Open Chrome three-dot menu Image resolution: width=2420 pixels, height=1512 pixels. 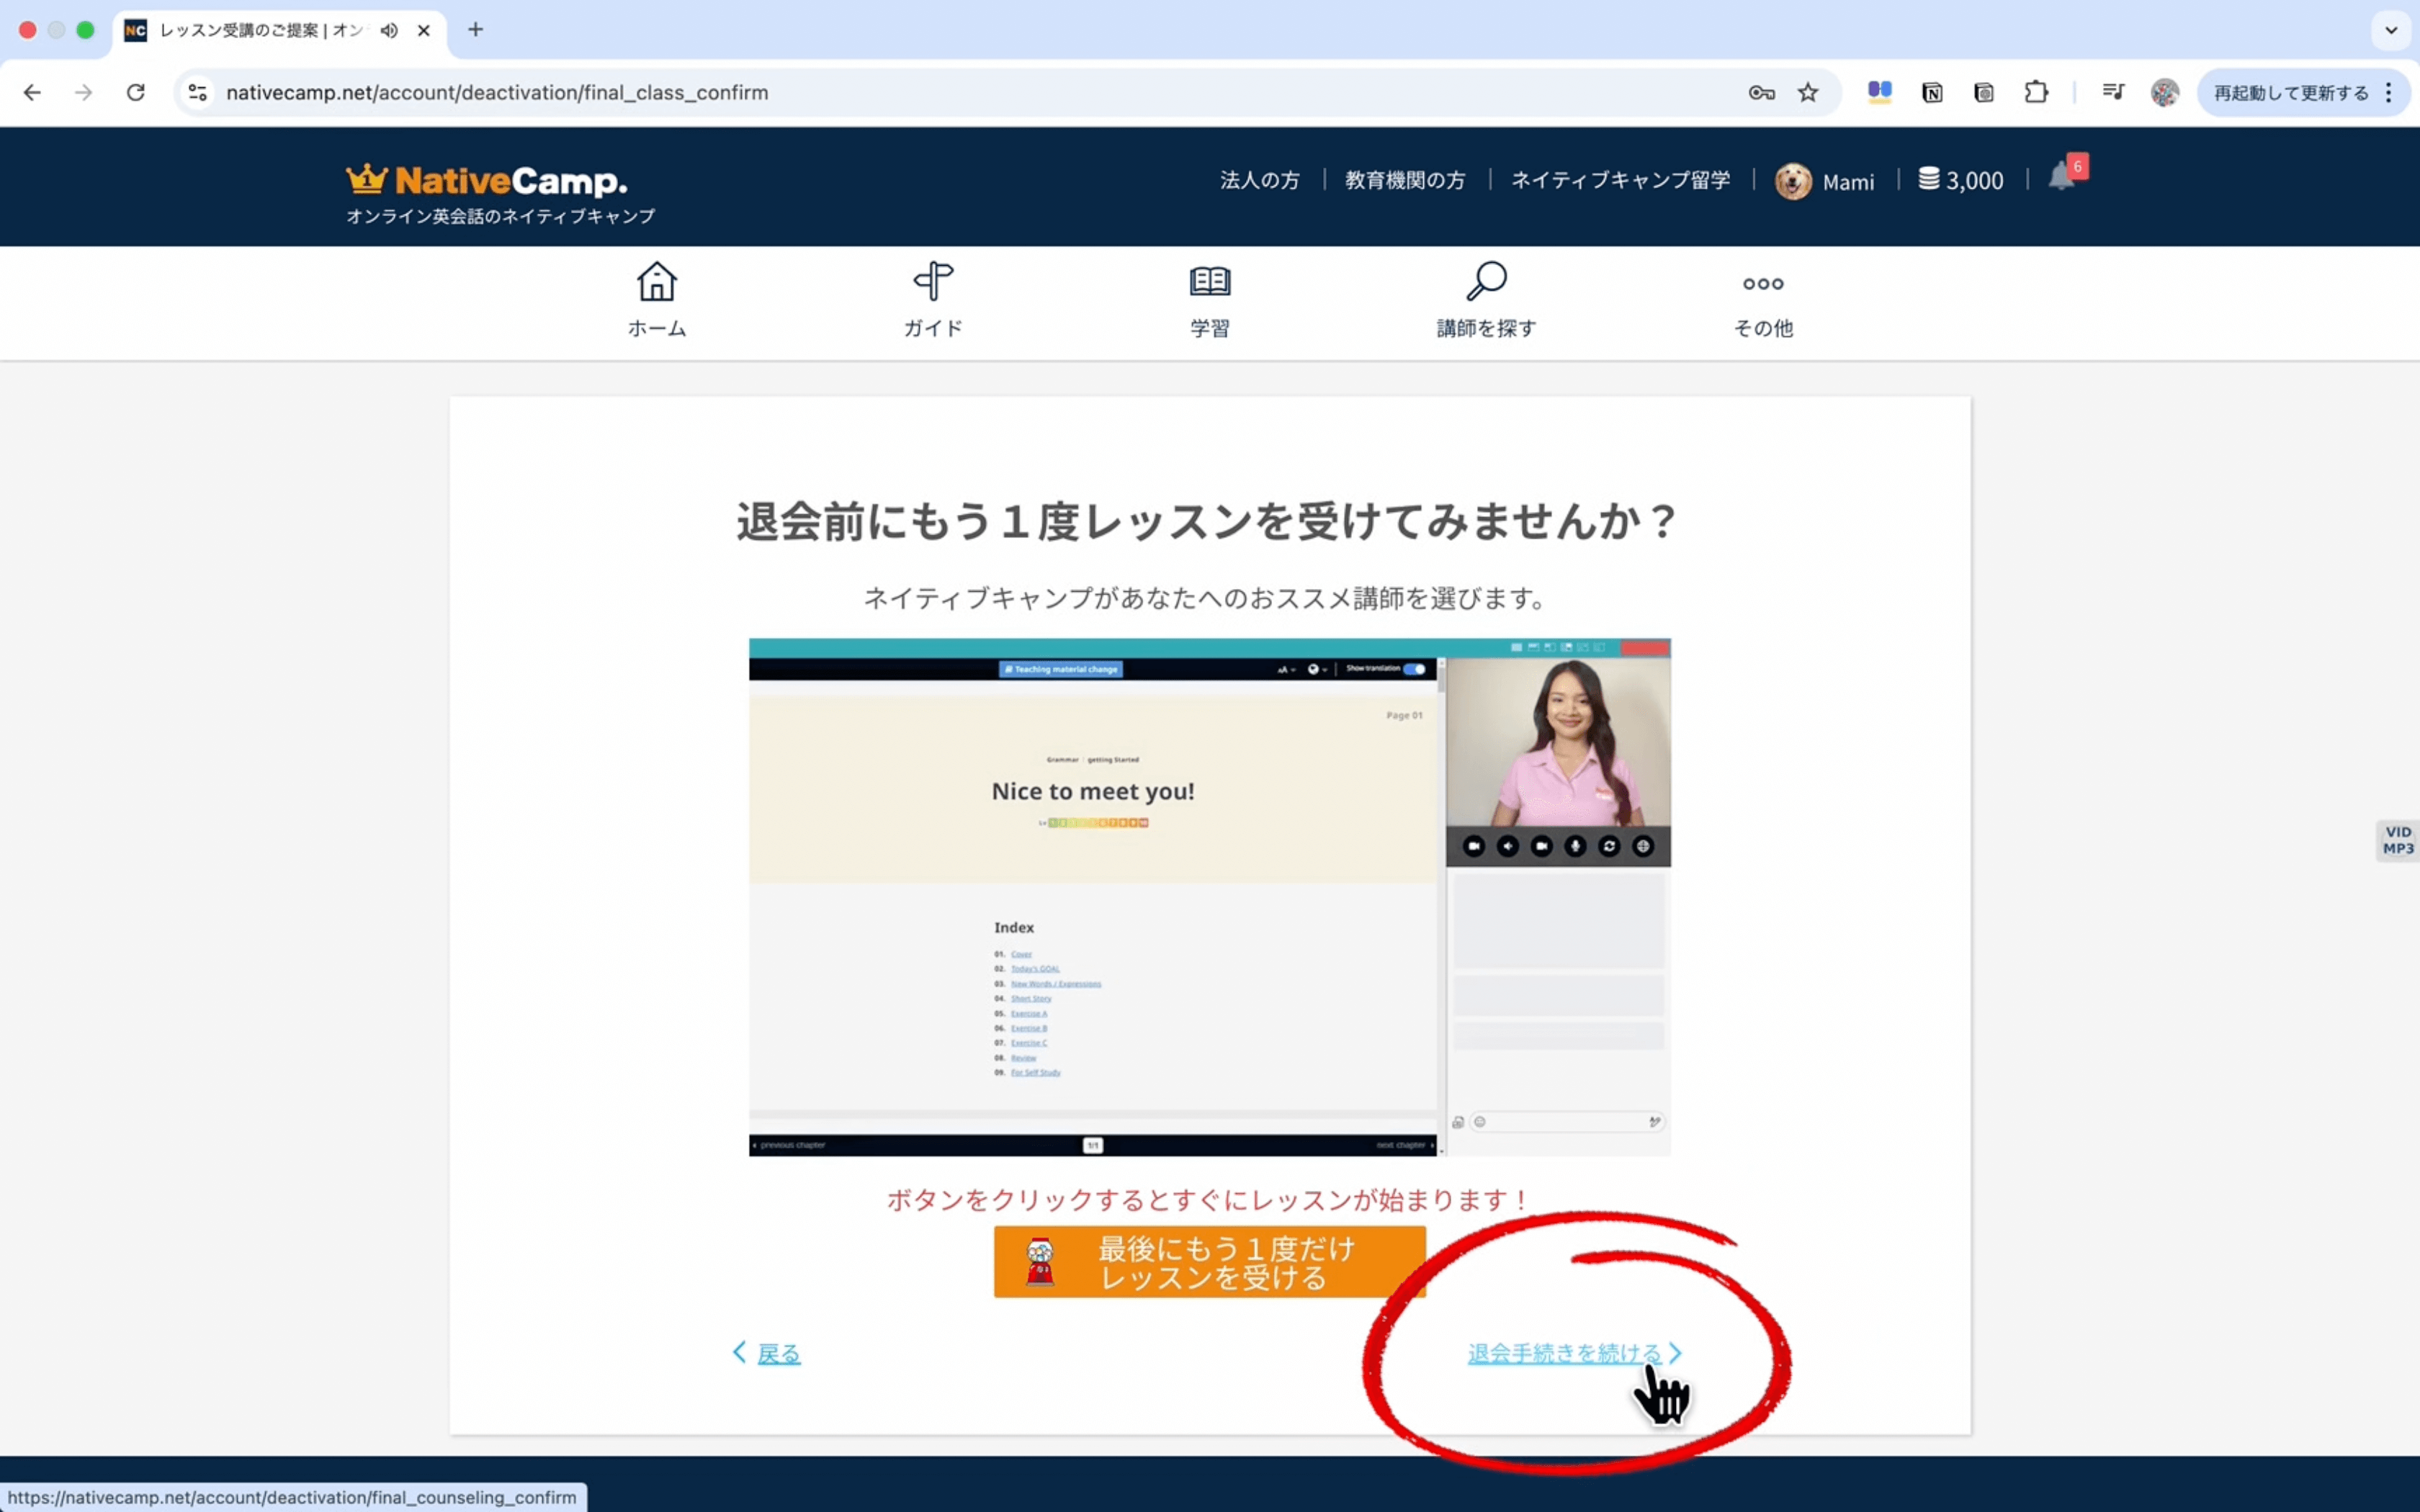pyautogui.click(x=2389, y=93)
